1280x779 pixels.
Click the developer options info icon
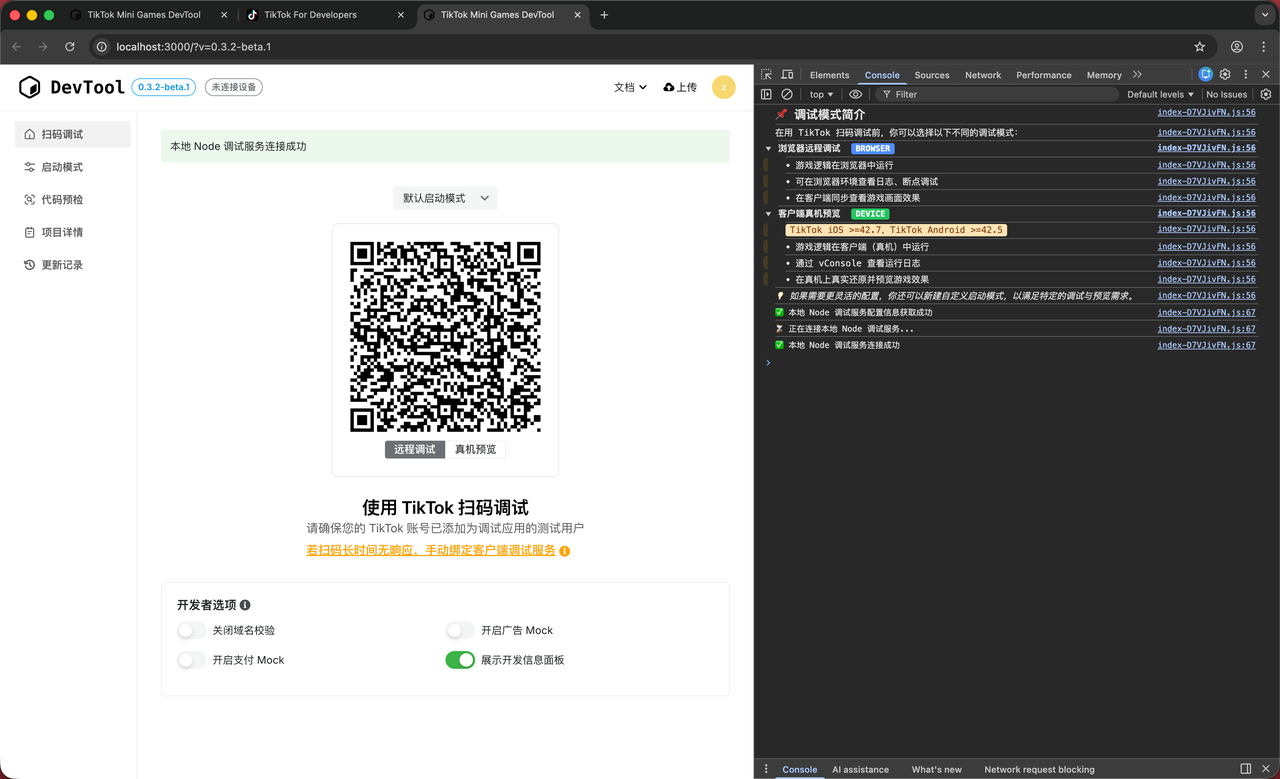point(245,605)
